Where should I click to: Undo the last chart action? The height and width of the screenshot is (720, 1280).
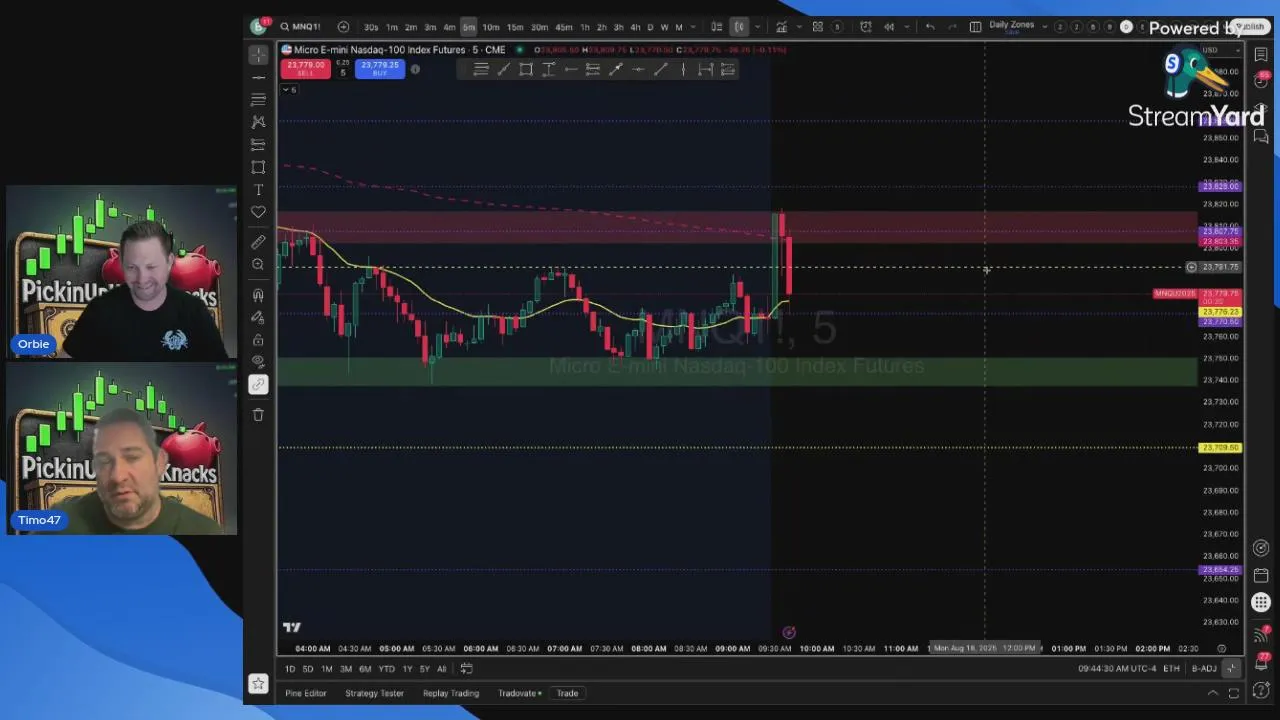click(930, 27)
